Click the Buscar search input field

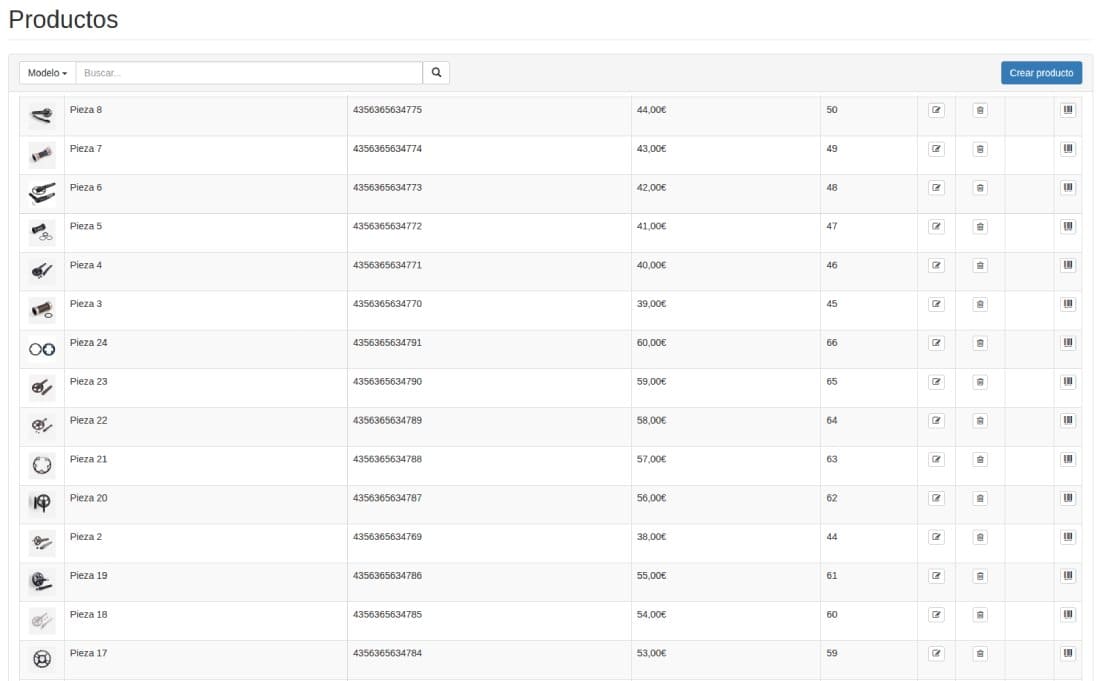pos(248,73)
